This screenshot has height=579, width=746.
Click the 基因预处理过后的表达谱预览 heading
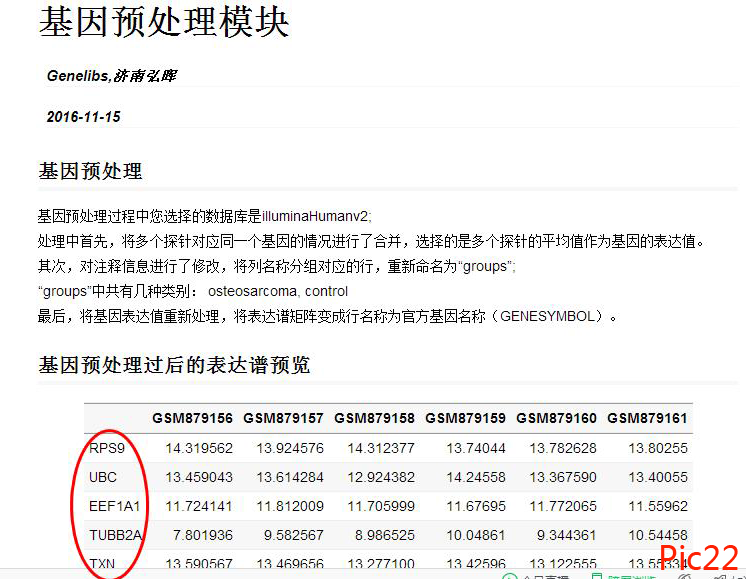coord(174,365)
